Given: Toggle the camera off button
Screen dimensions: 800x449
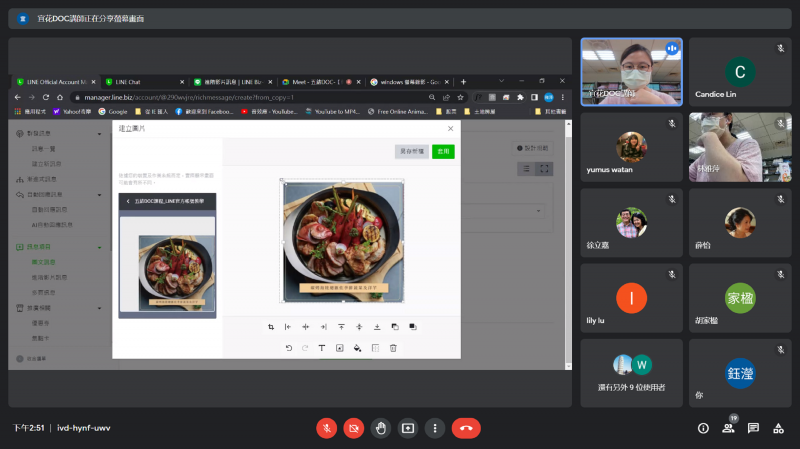Looking at the screenshot, I should click(353, 428).
